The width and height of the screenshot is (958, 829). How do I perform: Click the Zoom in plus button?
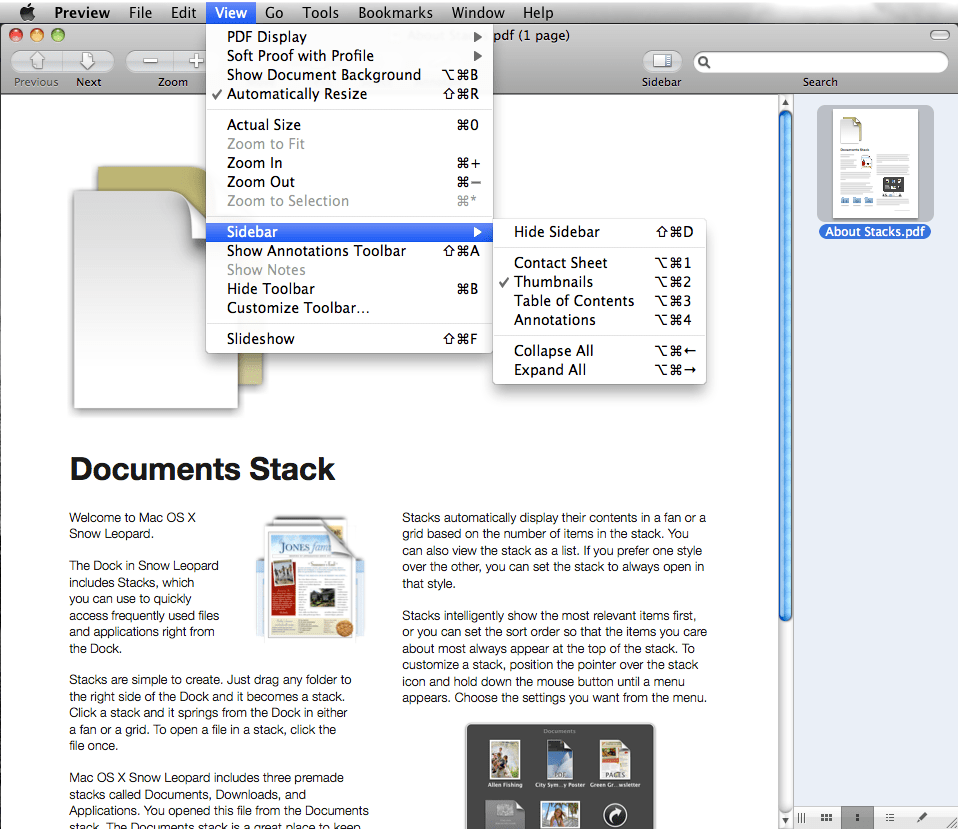(195, 61)
